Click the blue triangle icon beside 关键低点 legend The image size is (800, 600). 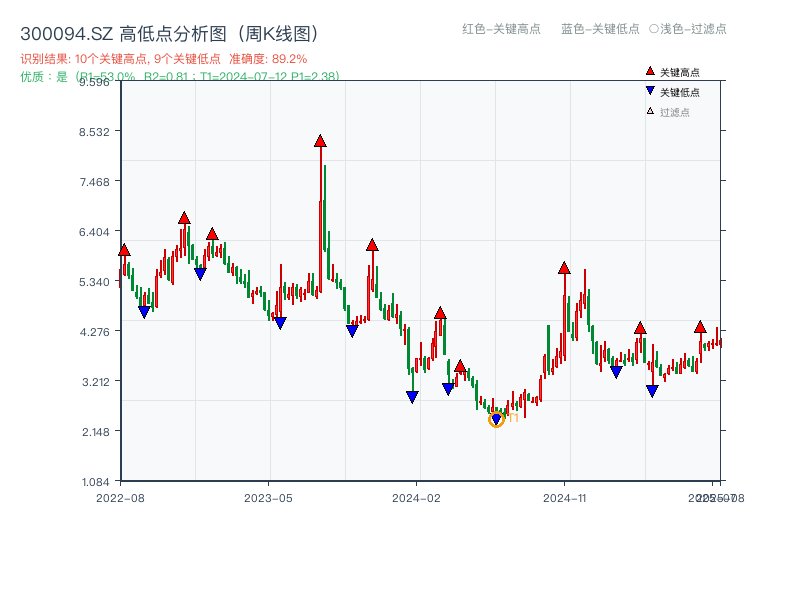(x=650, y=91)
